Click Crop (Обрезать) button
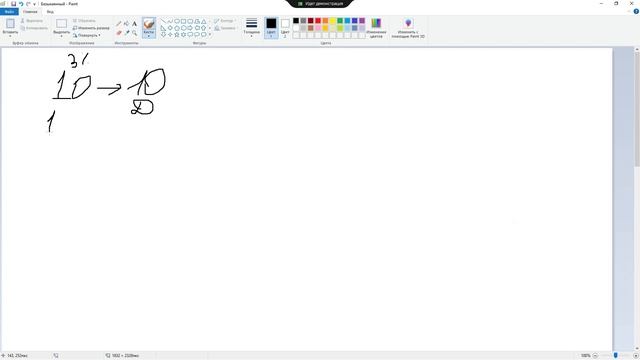 coord(84,20)
